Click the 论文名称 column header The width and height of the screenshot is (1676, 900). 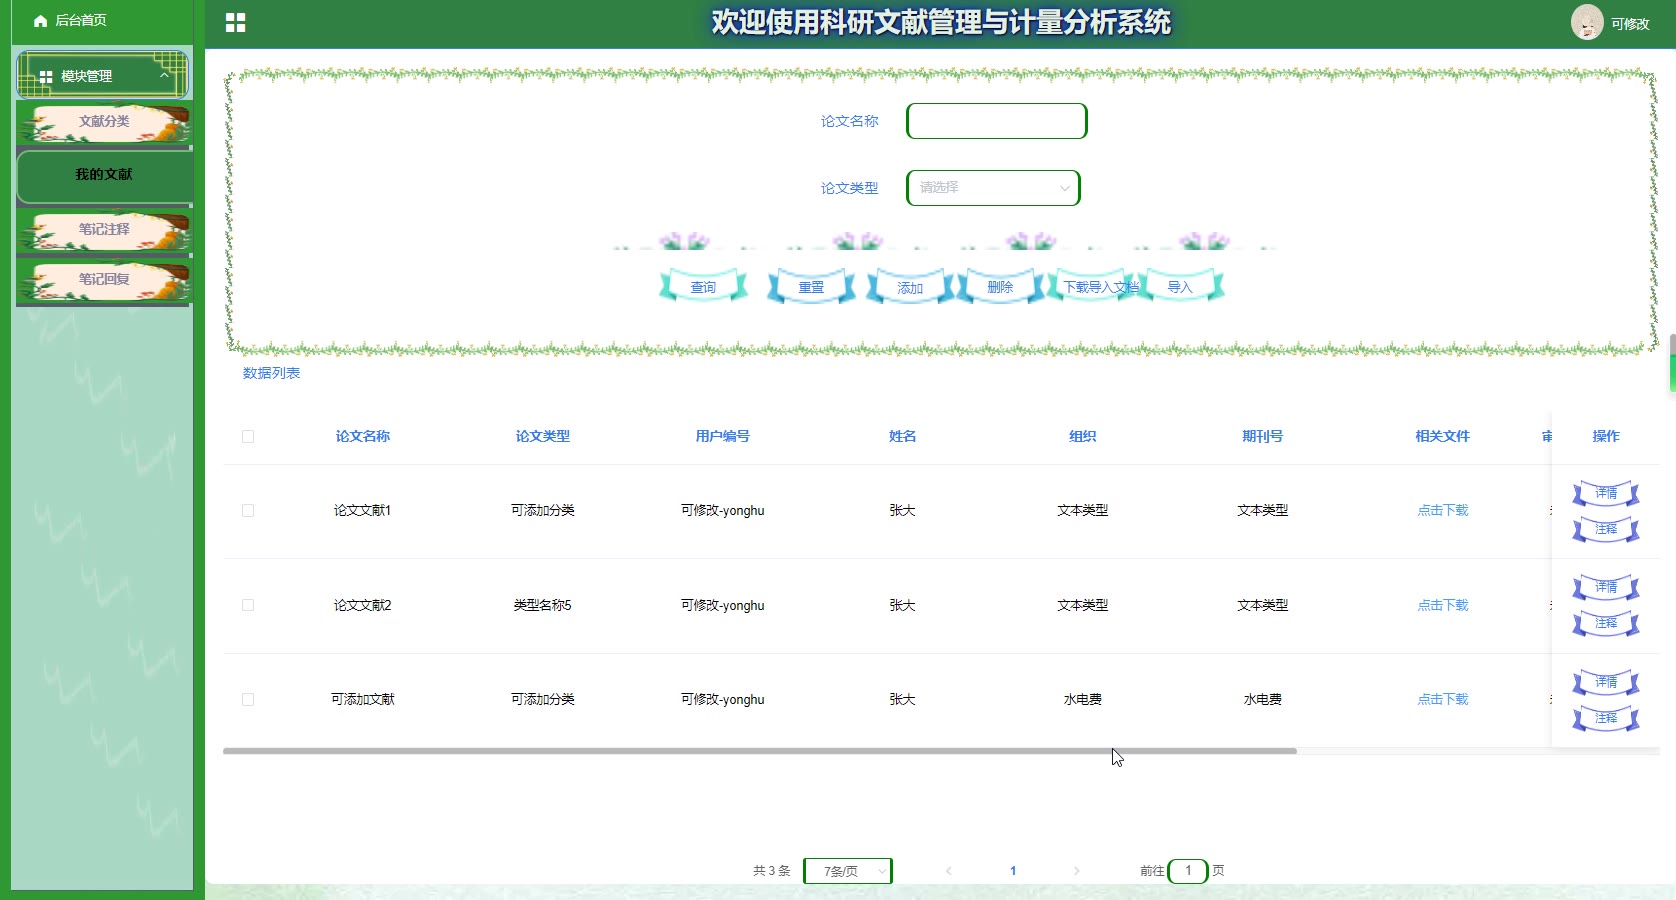point(363,436)
